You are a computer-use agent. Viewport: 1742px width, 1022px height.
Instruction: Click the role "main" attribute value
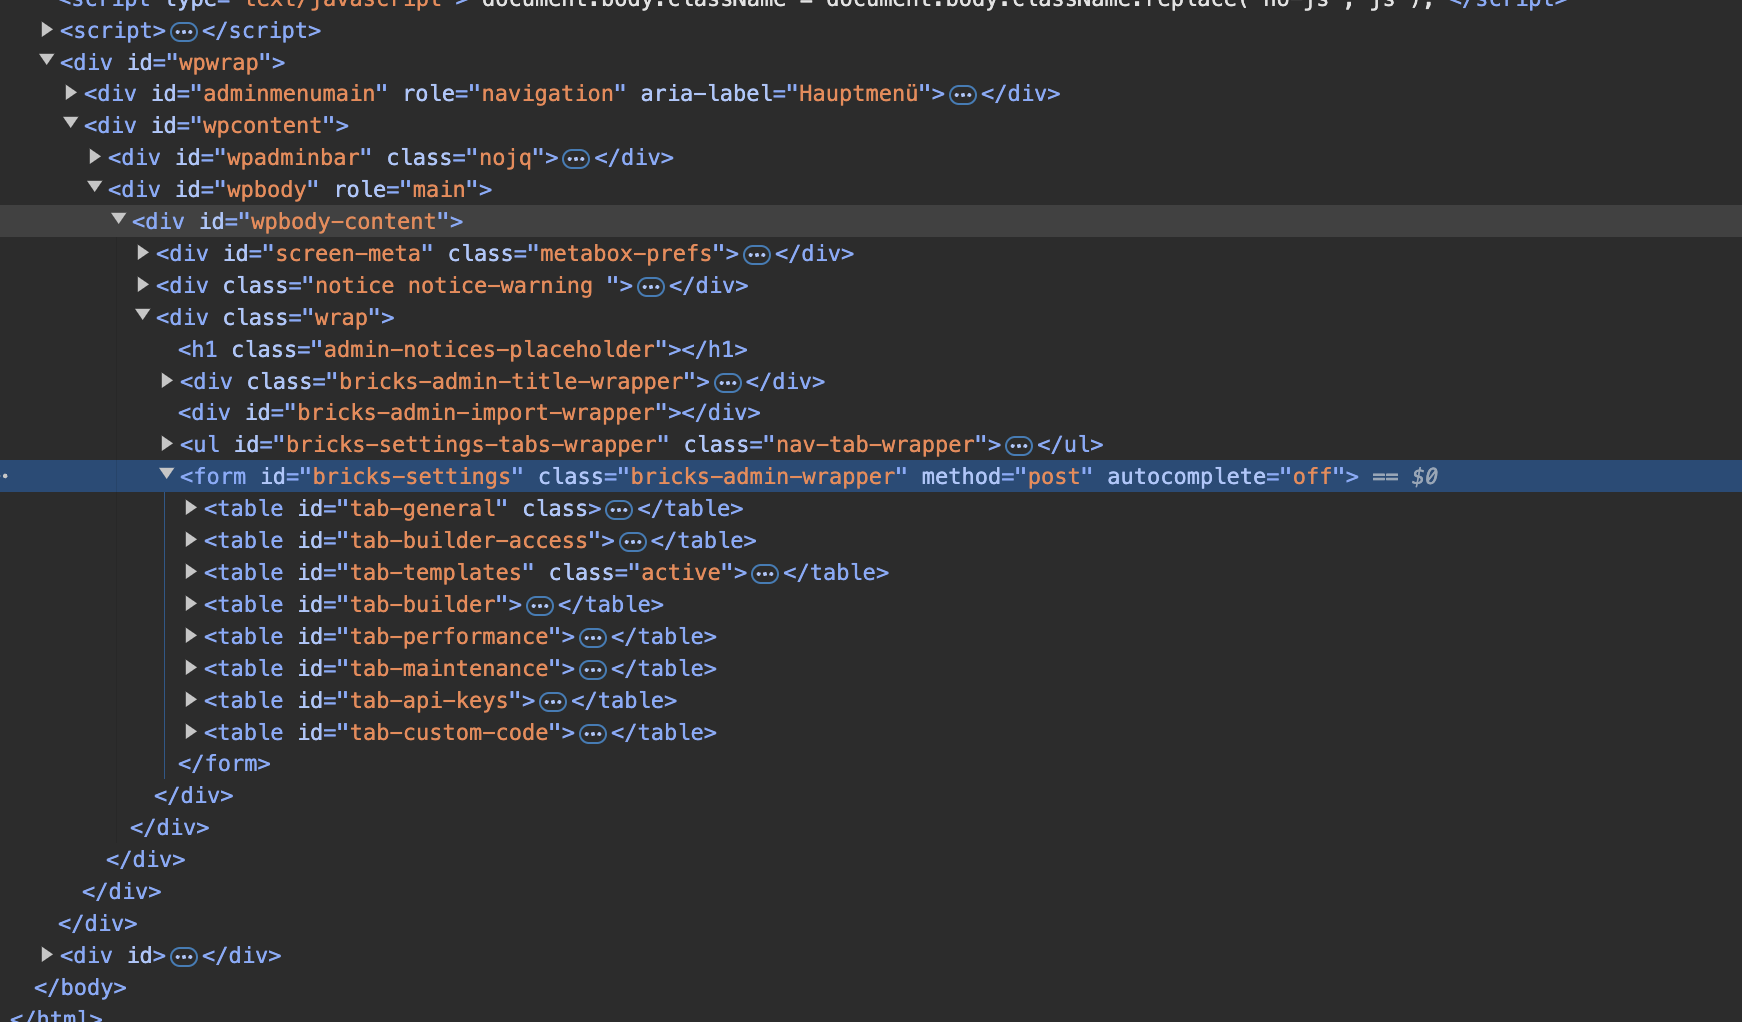pyautogui.click(x=439, y=189)
